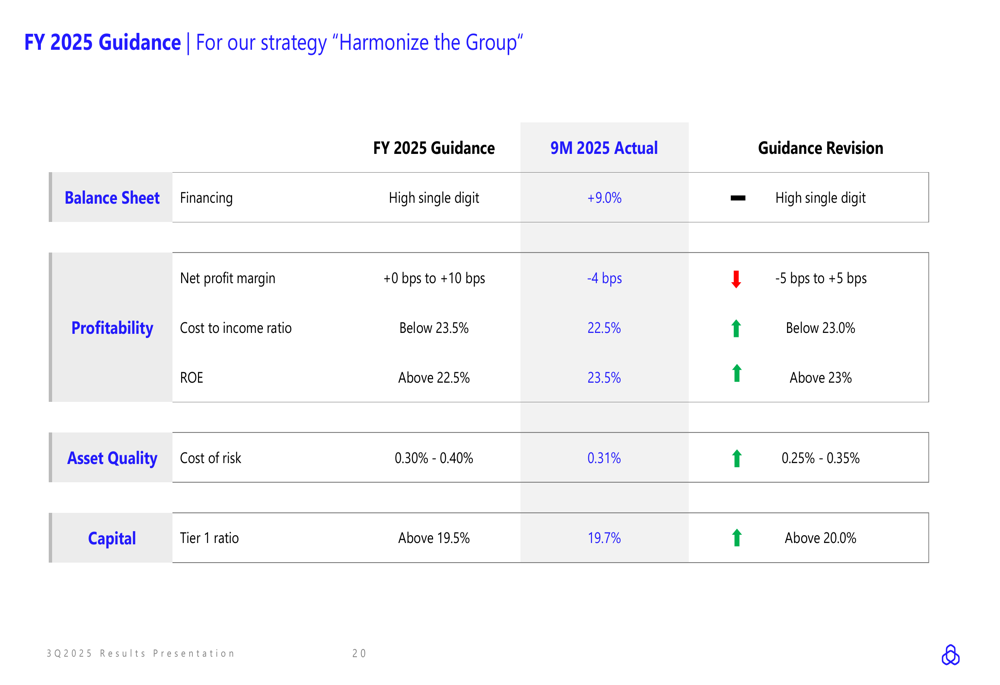1000x685 pixels.
Task: Select the Capital category label
Action: pos(112,539)
